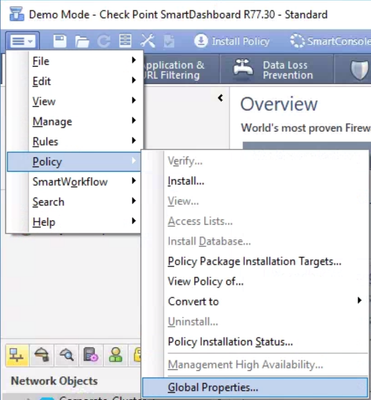Click the Network Objects panel heading
This screenshot has height=400, width=371.
54,381
